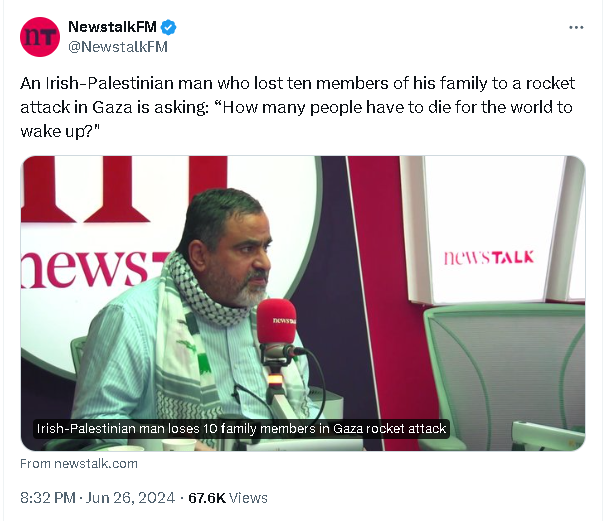Click the blue verified badge

point(167,27)
